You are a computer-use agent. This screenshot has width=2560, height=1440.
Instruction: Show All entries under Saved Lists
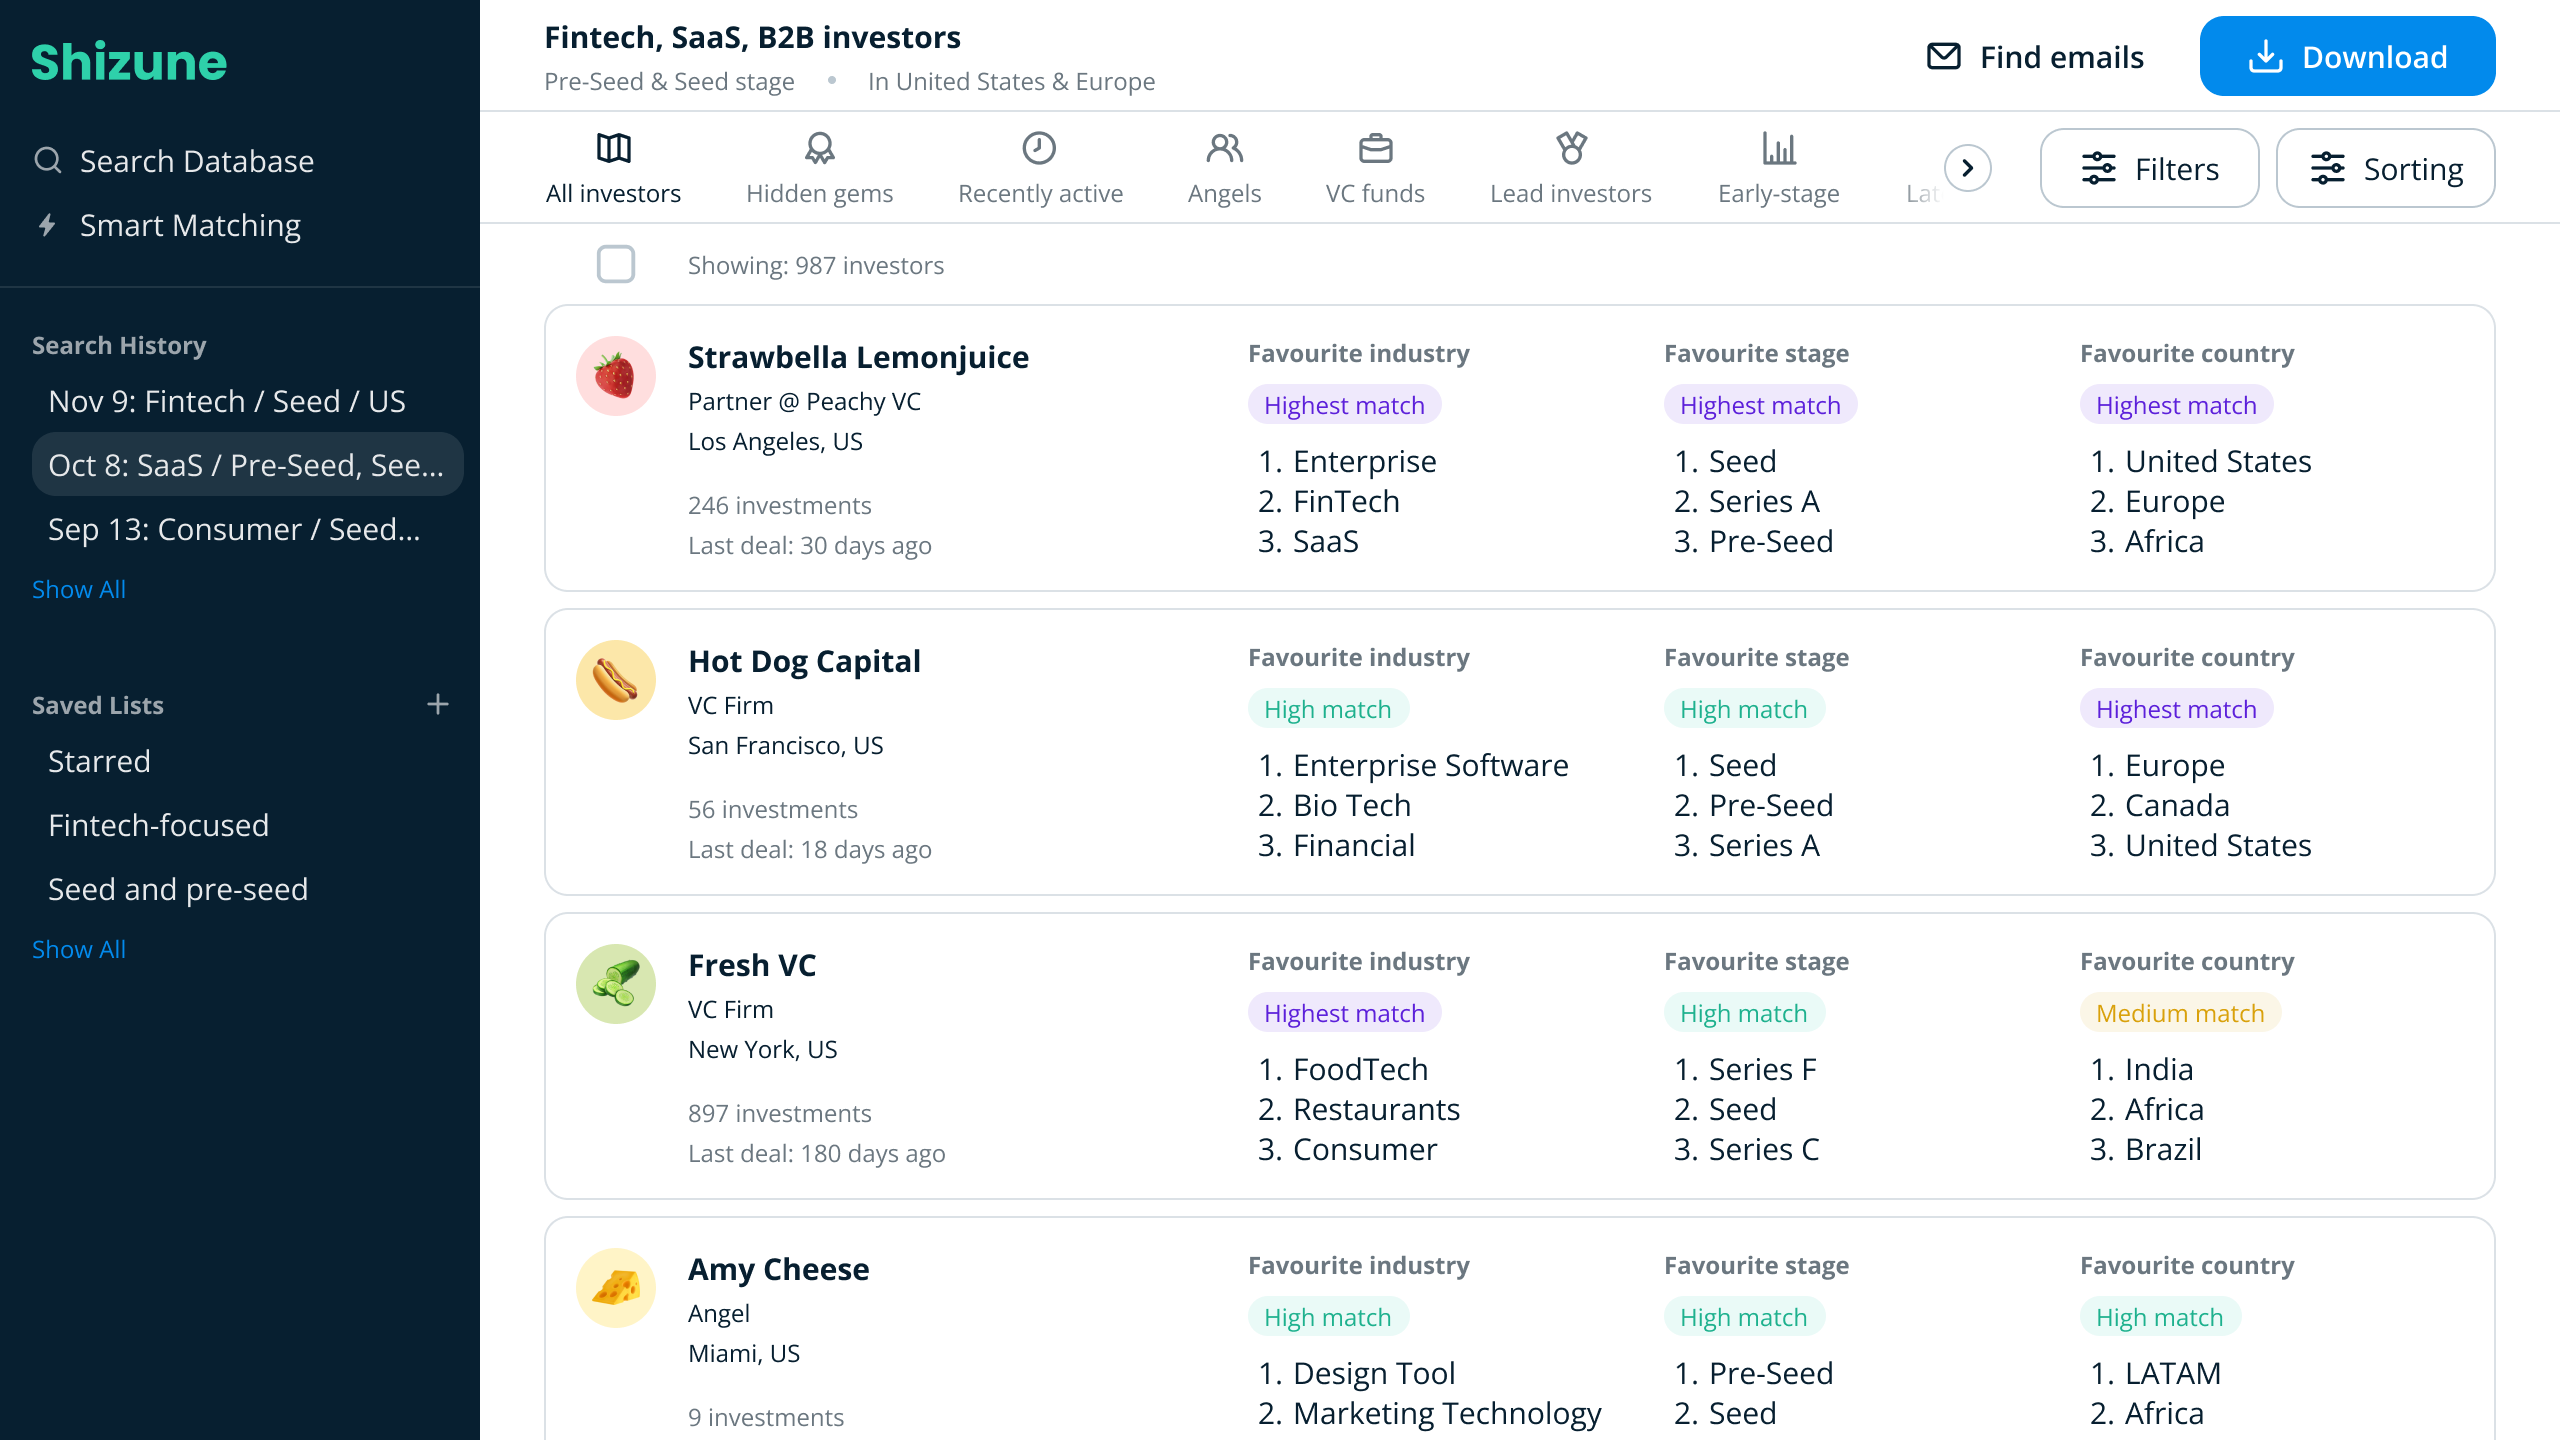click(78, 949)
